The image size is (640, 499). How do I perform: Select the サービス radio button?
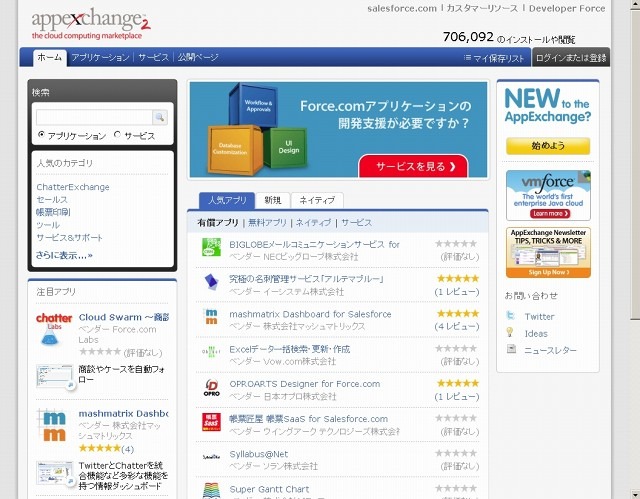pyautogui.click(x=118, y=134)
